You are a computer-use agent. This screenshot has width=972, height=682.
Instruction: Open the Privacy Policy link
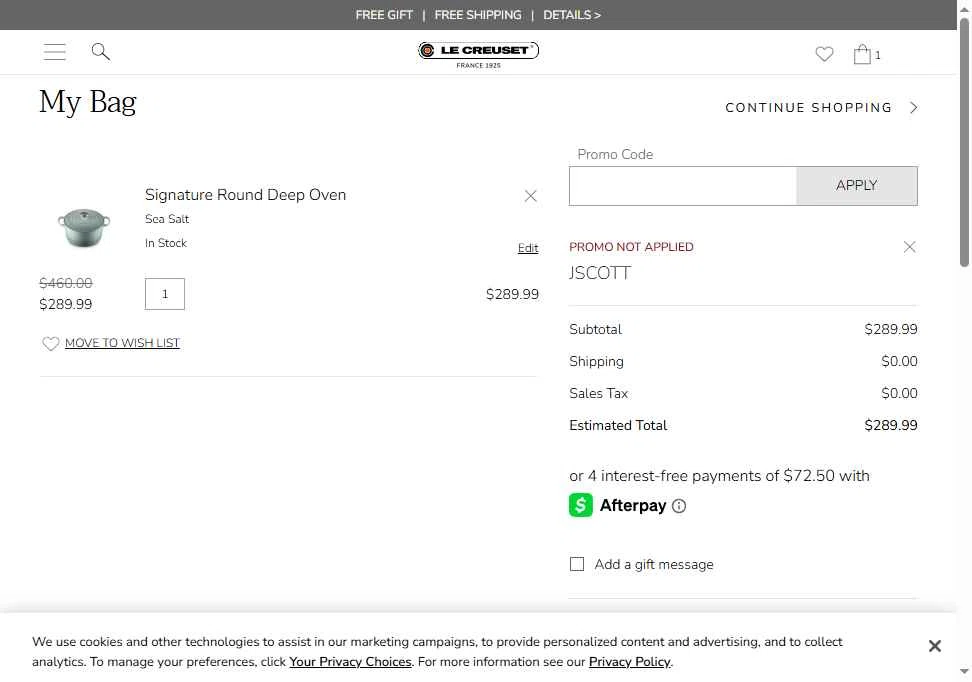(630, 662)
